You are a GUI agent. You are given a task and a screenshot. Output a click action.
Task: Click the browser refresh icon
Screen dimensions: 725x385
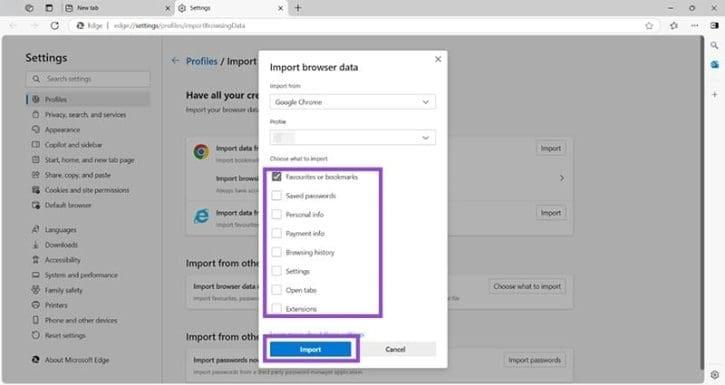pyautogui.click(x=55, y=26)
